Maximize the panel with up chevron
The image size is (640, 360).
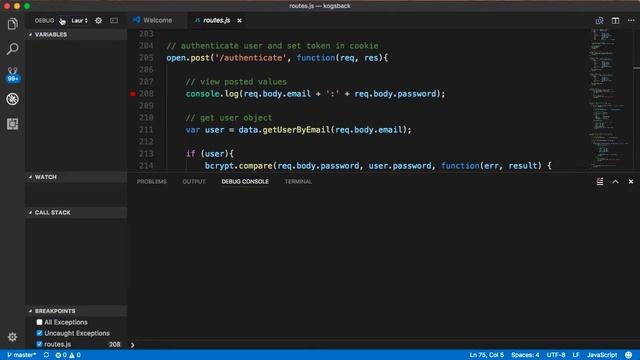(x=615, y=182)
